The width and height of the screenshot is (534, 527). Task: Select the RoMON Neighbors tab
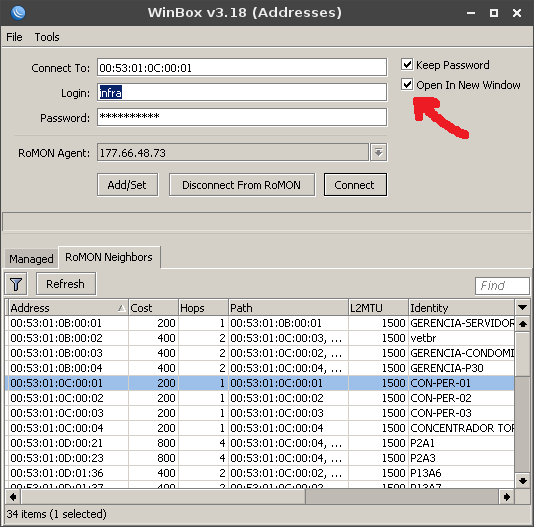[x=109, y=257]
